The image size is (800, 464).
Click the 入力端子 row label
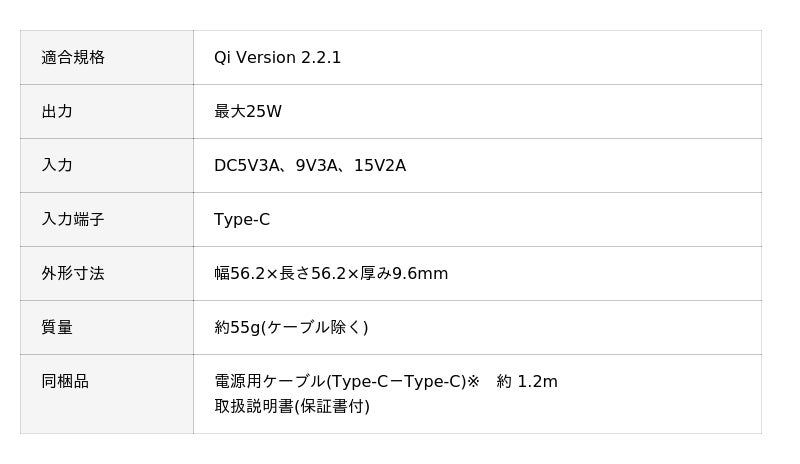[x=73, y=220]
